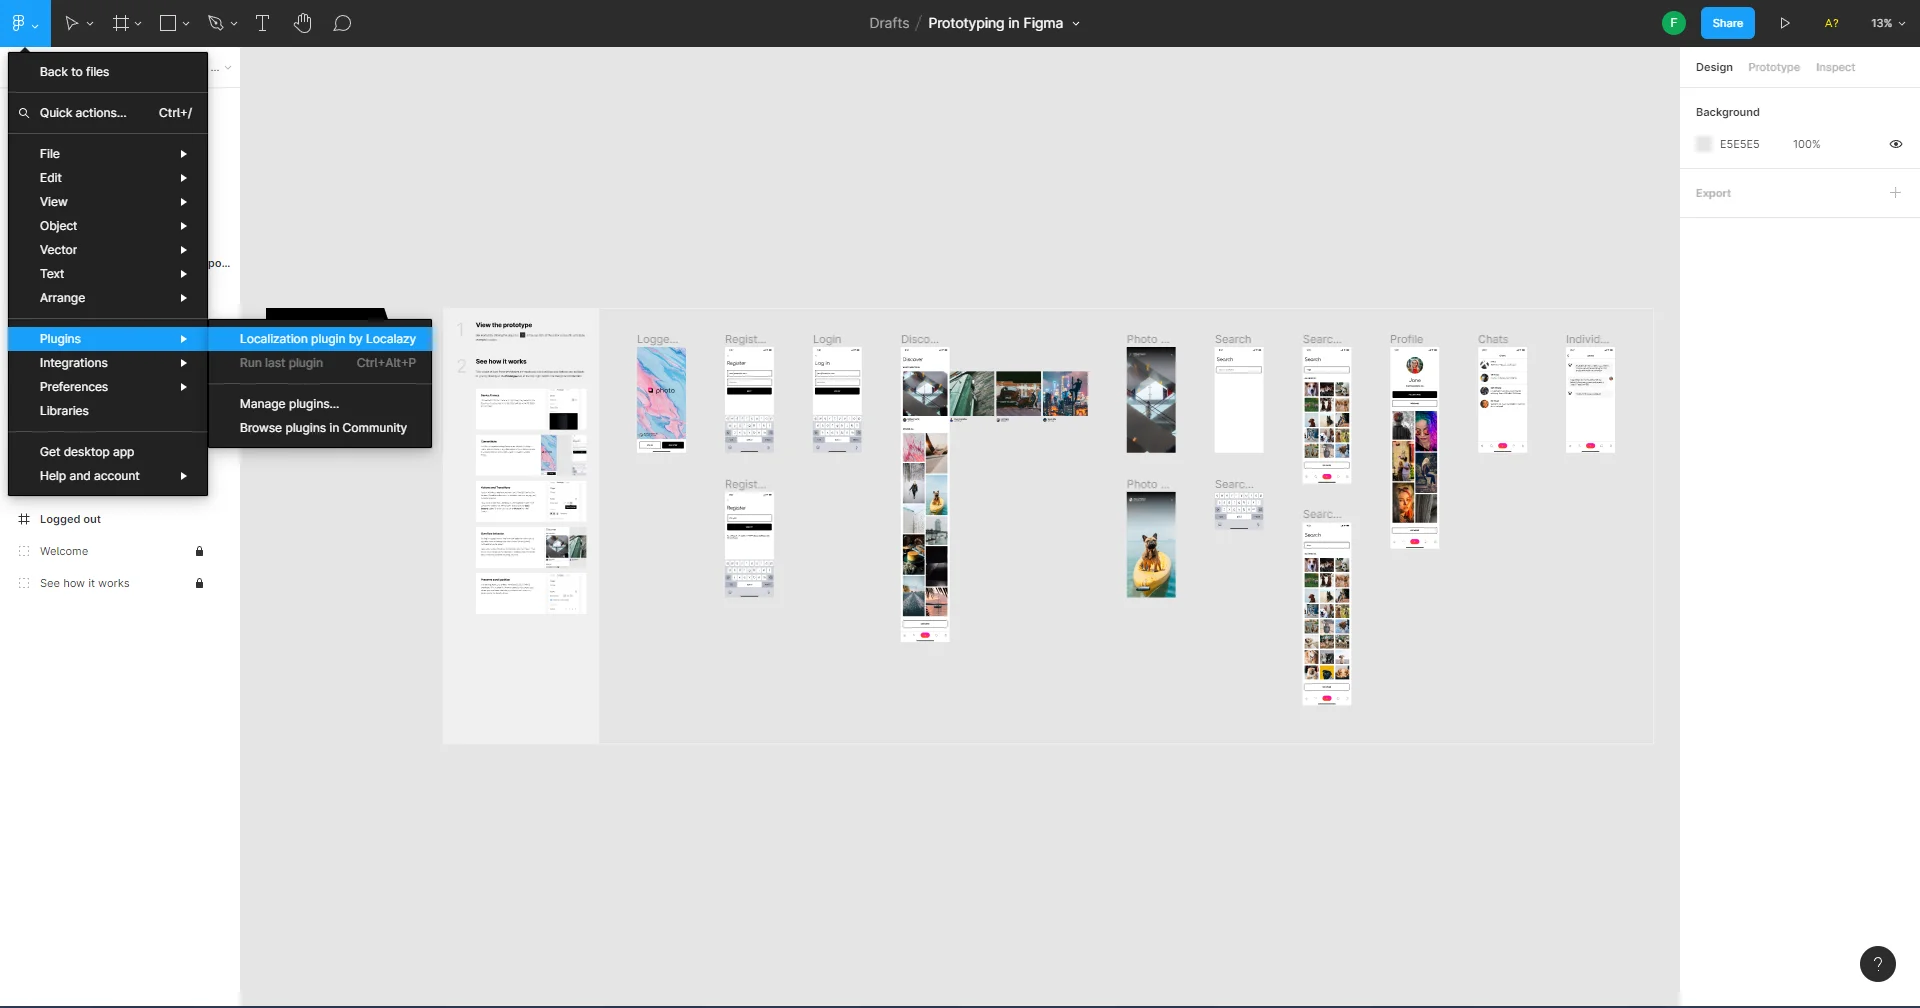This screenshot has height=1008, width=1920.
Task: Pick the Hand tool
Action: click(303, 23)
